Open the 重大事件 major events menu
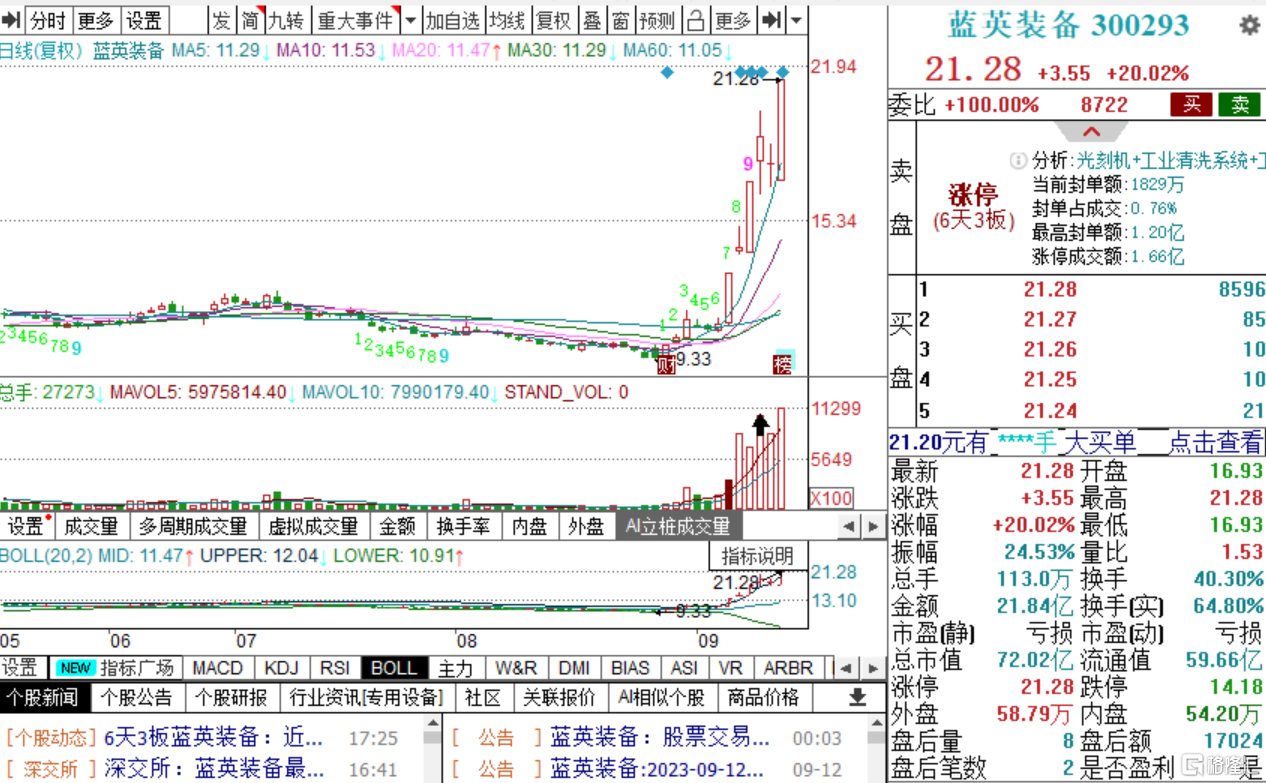 click(x=355, y=19)
